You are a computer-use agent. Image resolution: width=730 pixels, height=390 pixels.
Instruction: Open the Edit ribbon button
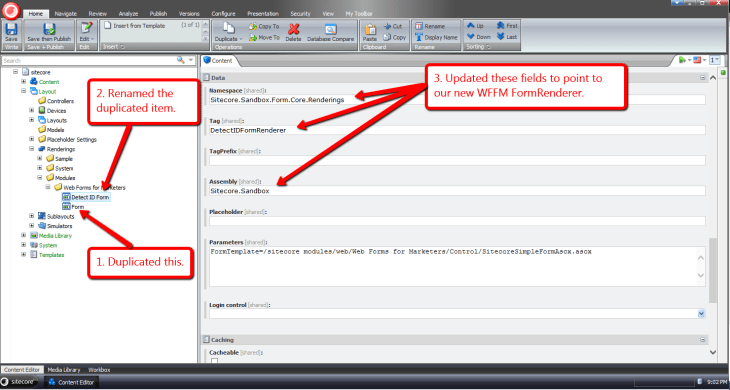coord(87,33)
